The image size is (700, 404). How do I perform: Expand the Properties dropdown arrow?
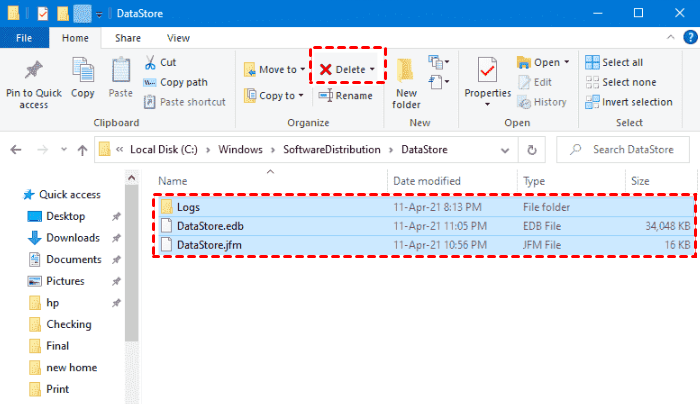[x=487, y=104]
